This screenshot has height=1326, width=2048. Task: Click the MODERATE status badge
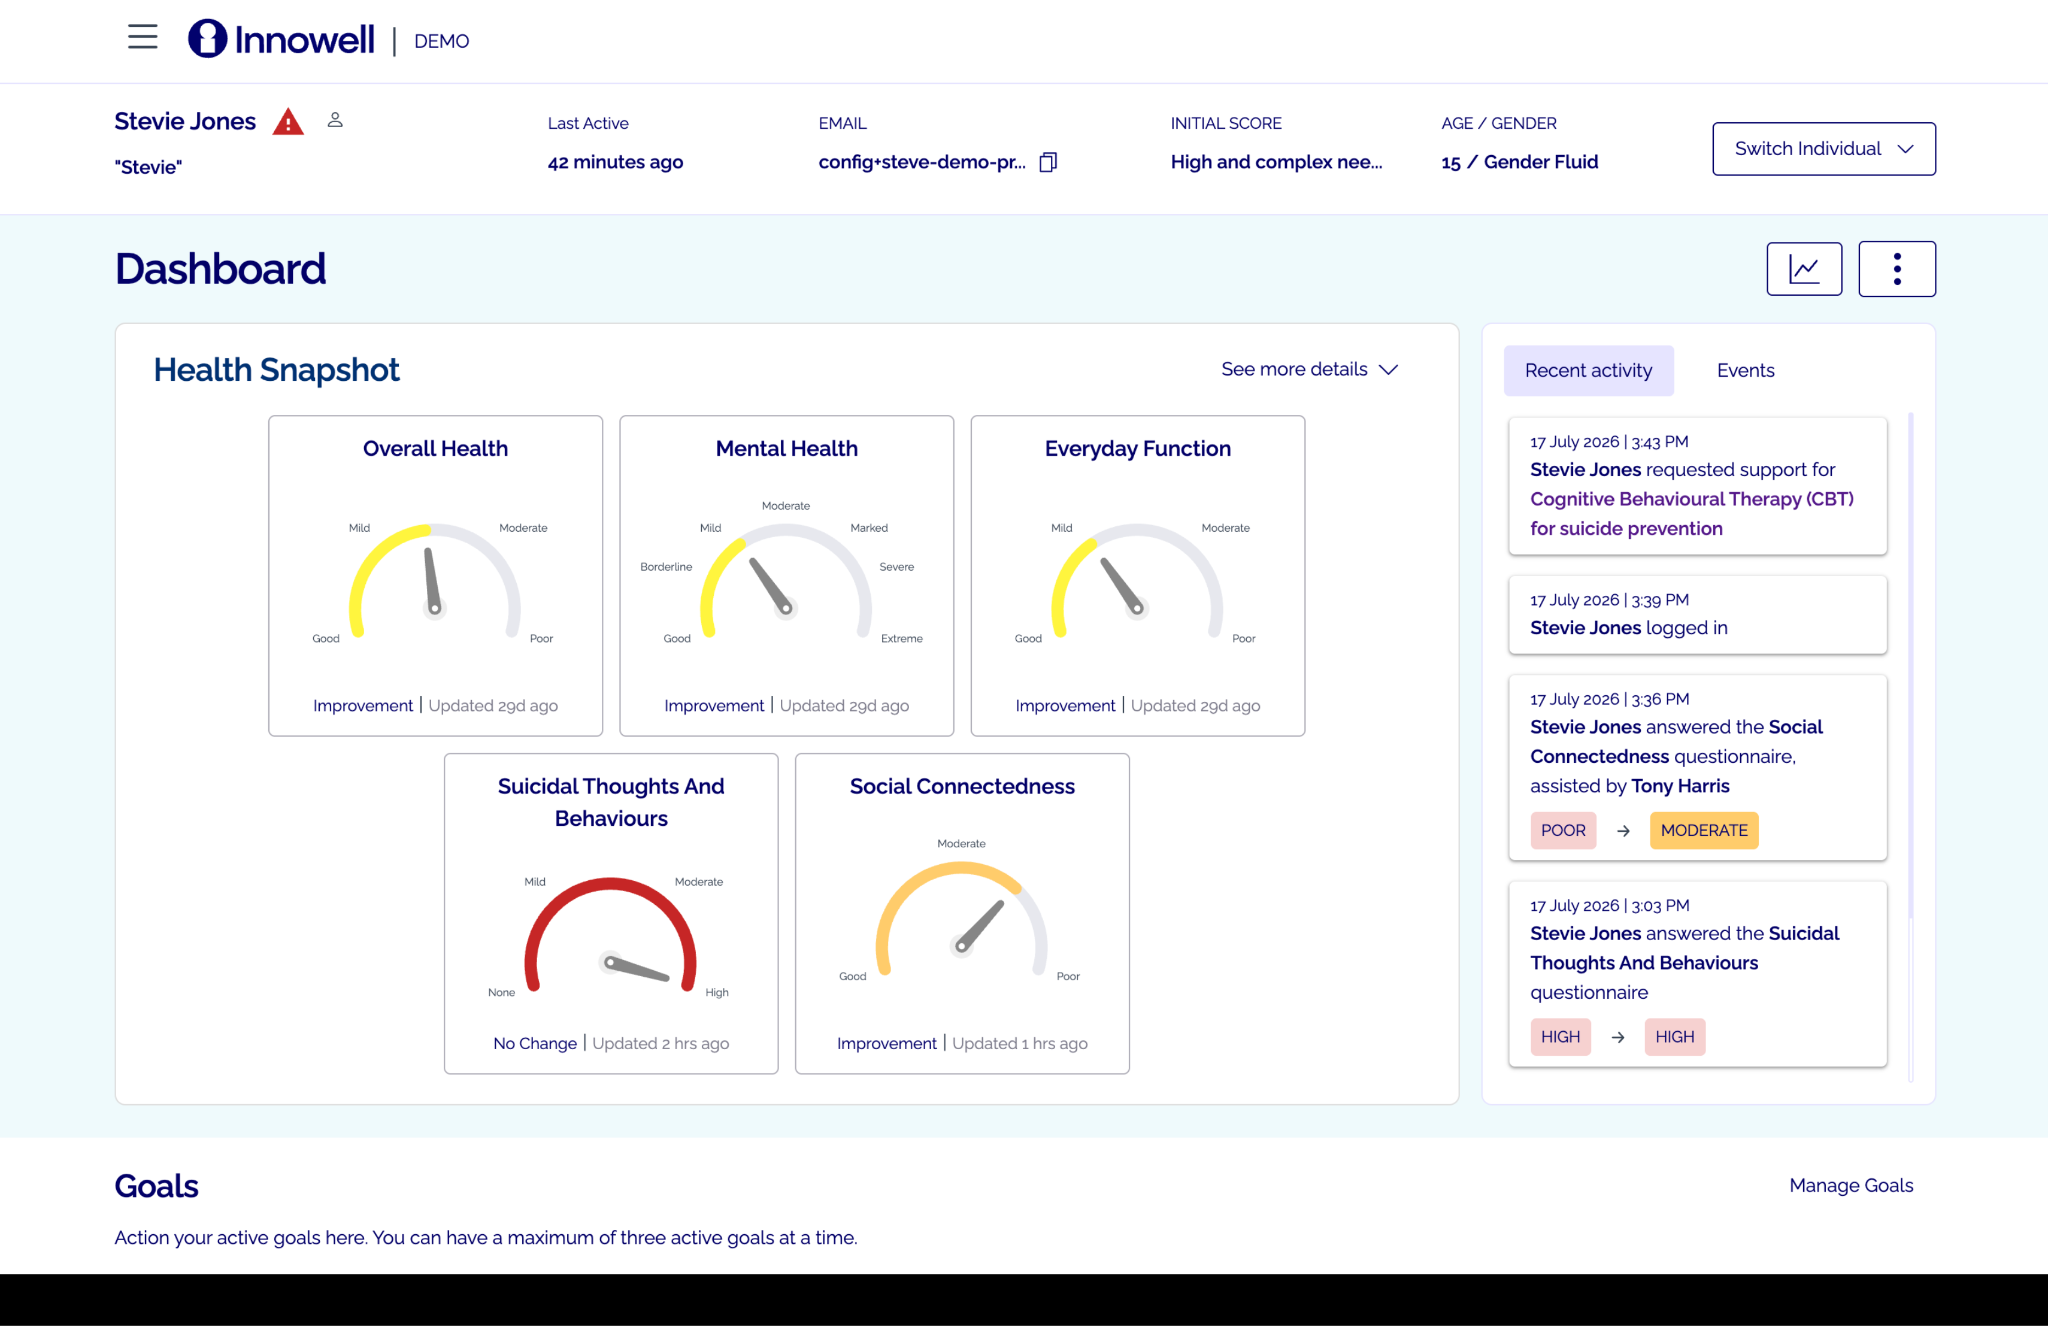1704,830
